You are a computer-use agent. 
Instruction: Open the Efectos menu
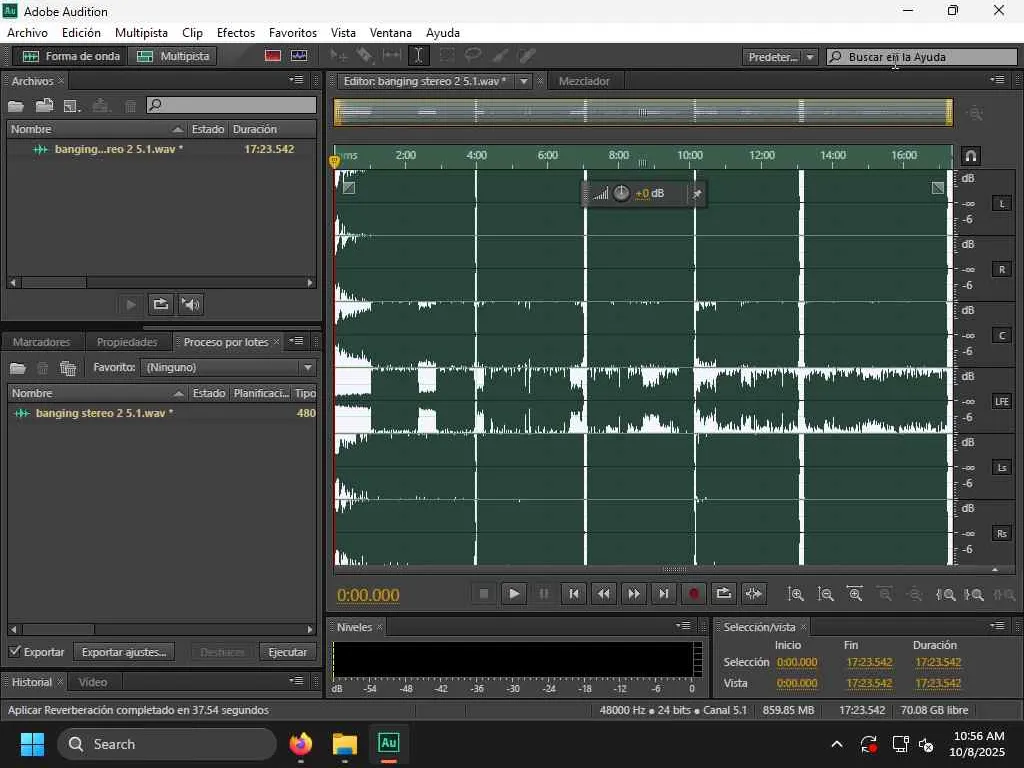point(235,33)
